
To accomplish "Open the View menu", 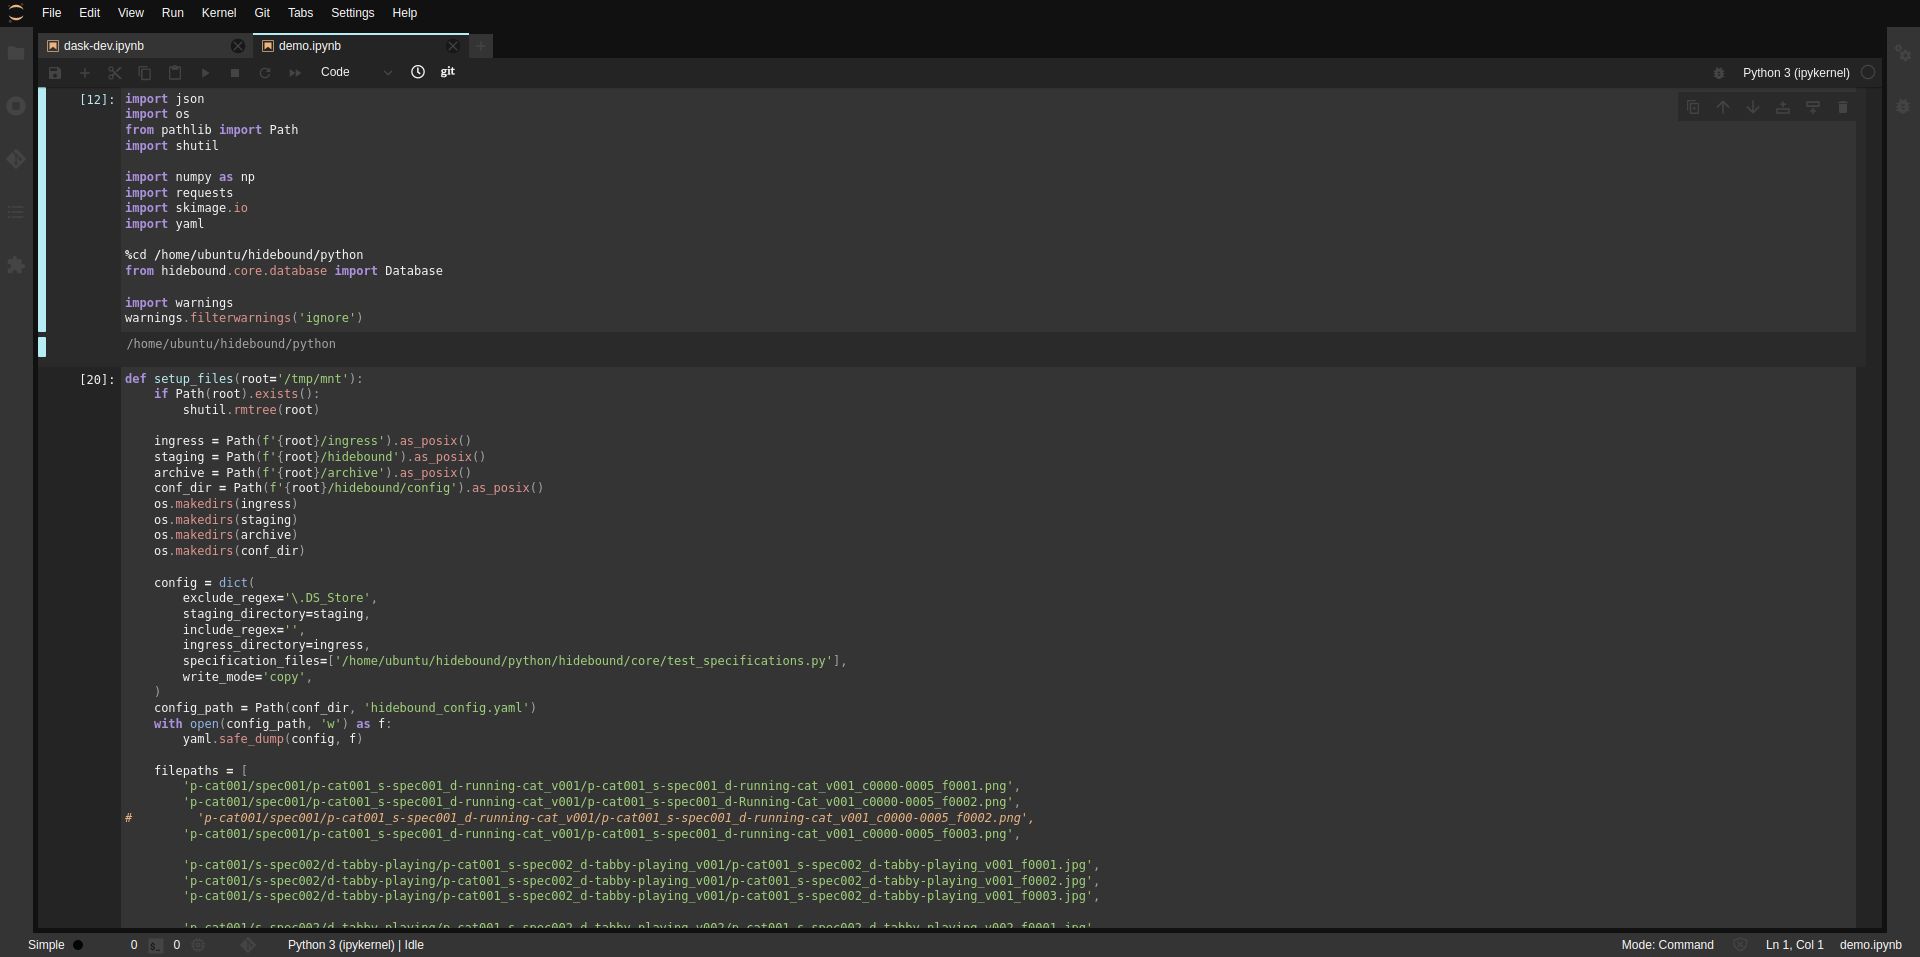I will pos(130,13).
